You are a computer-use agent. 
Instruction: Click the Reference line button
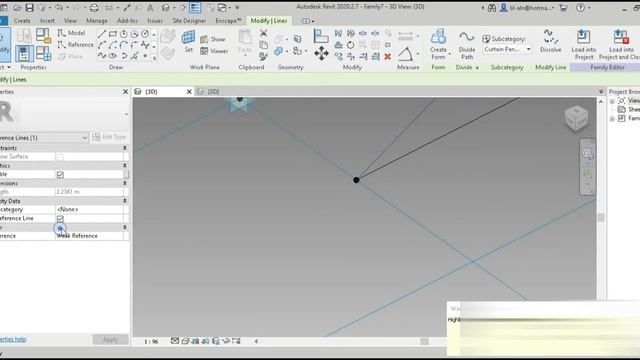pyautogui.click(x=76, y=45)
